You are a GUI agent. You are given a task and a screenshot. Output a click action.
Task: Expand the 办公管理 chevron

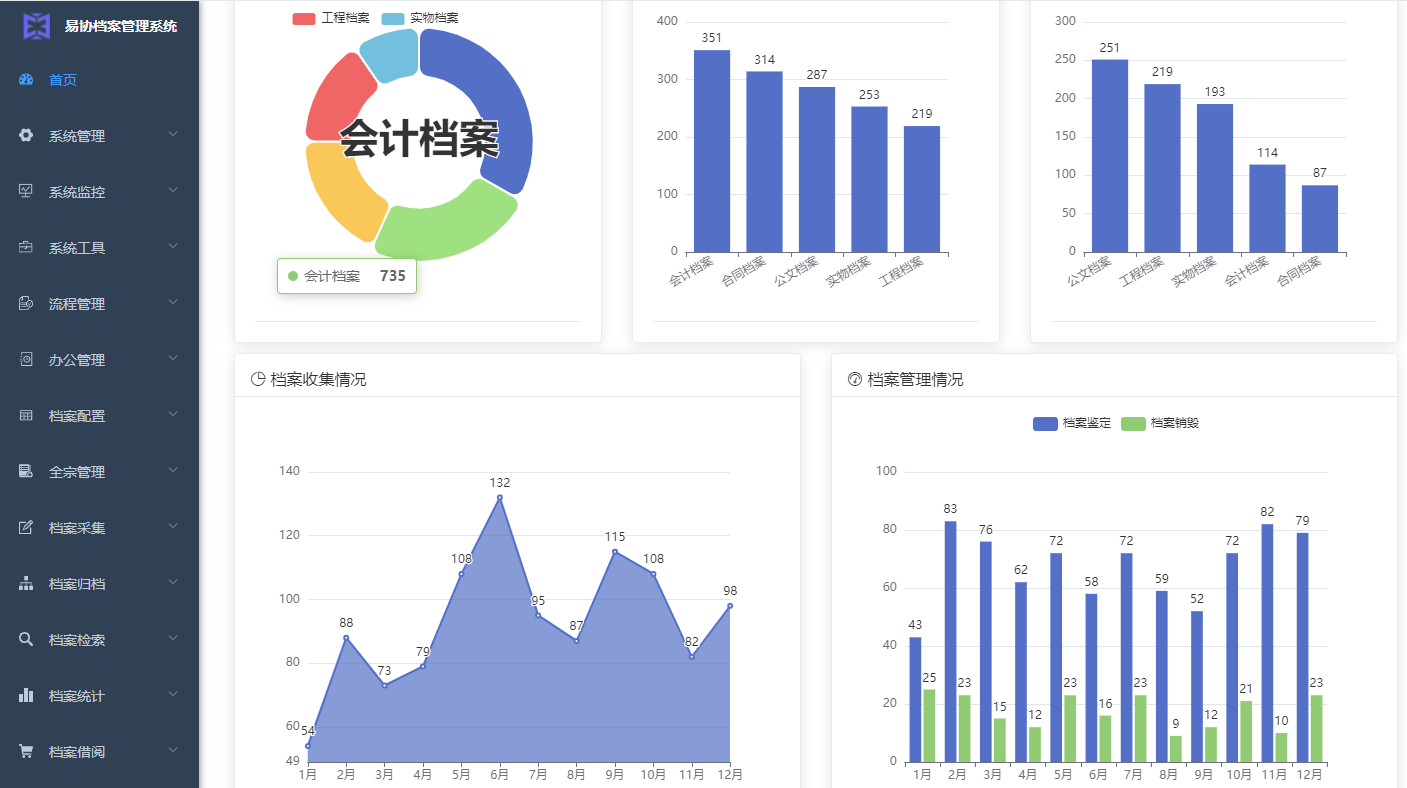pyautogui.click(x=173, y=358)
